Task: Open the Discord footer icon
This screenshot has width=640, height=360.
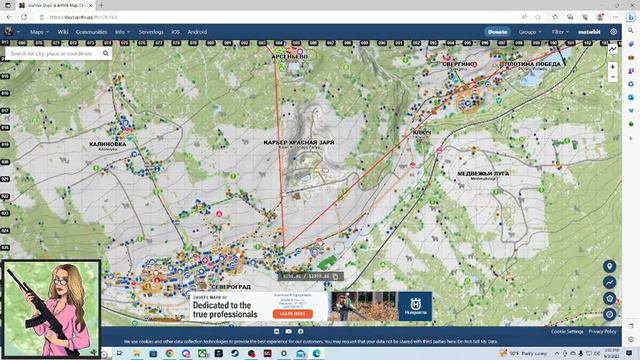Action: click(276, 331)
